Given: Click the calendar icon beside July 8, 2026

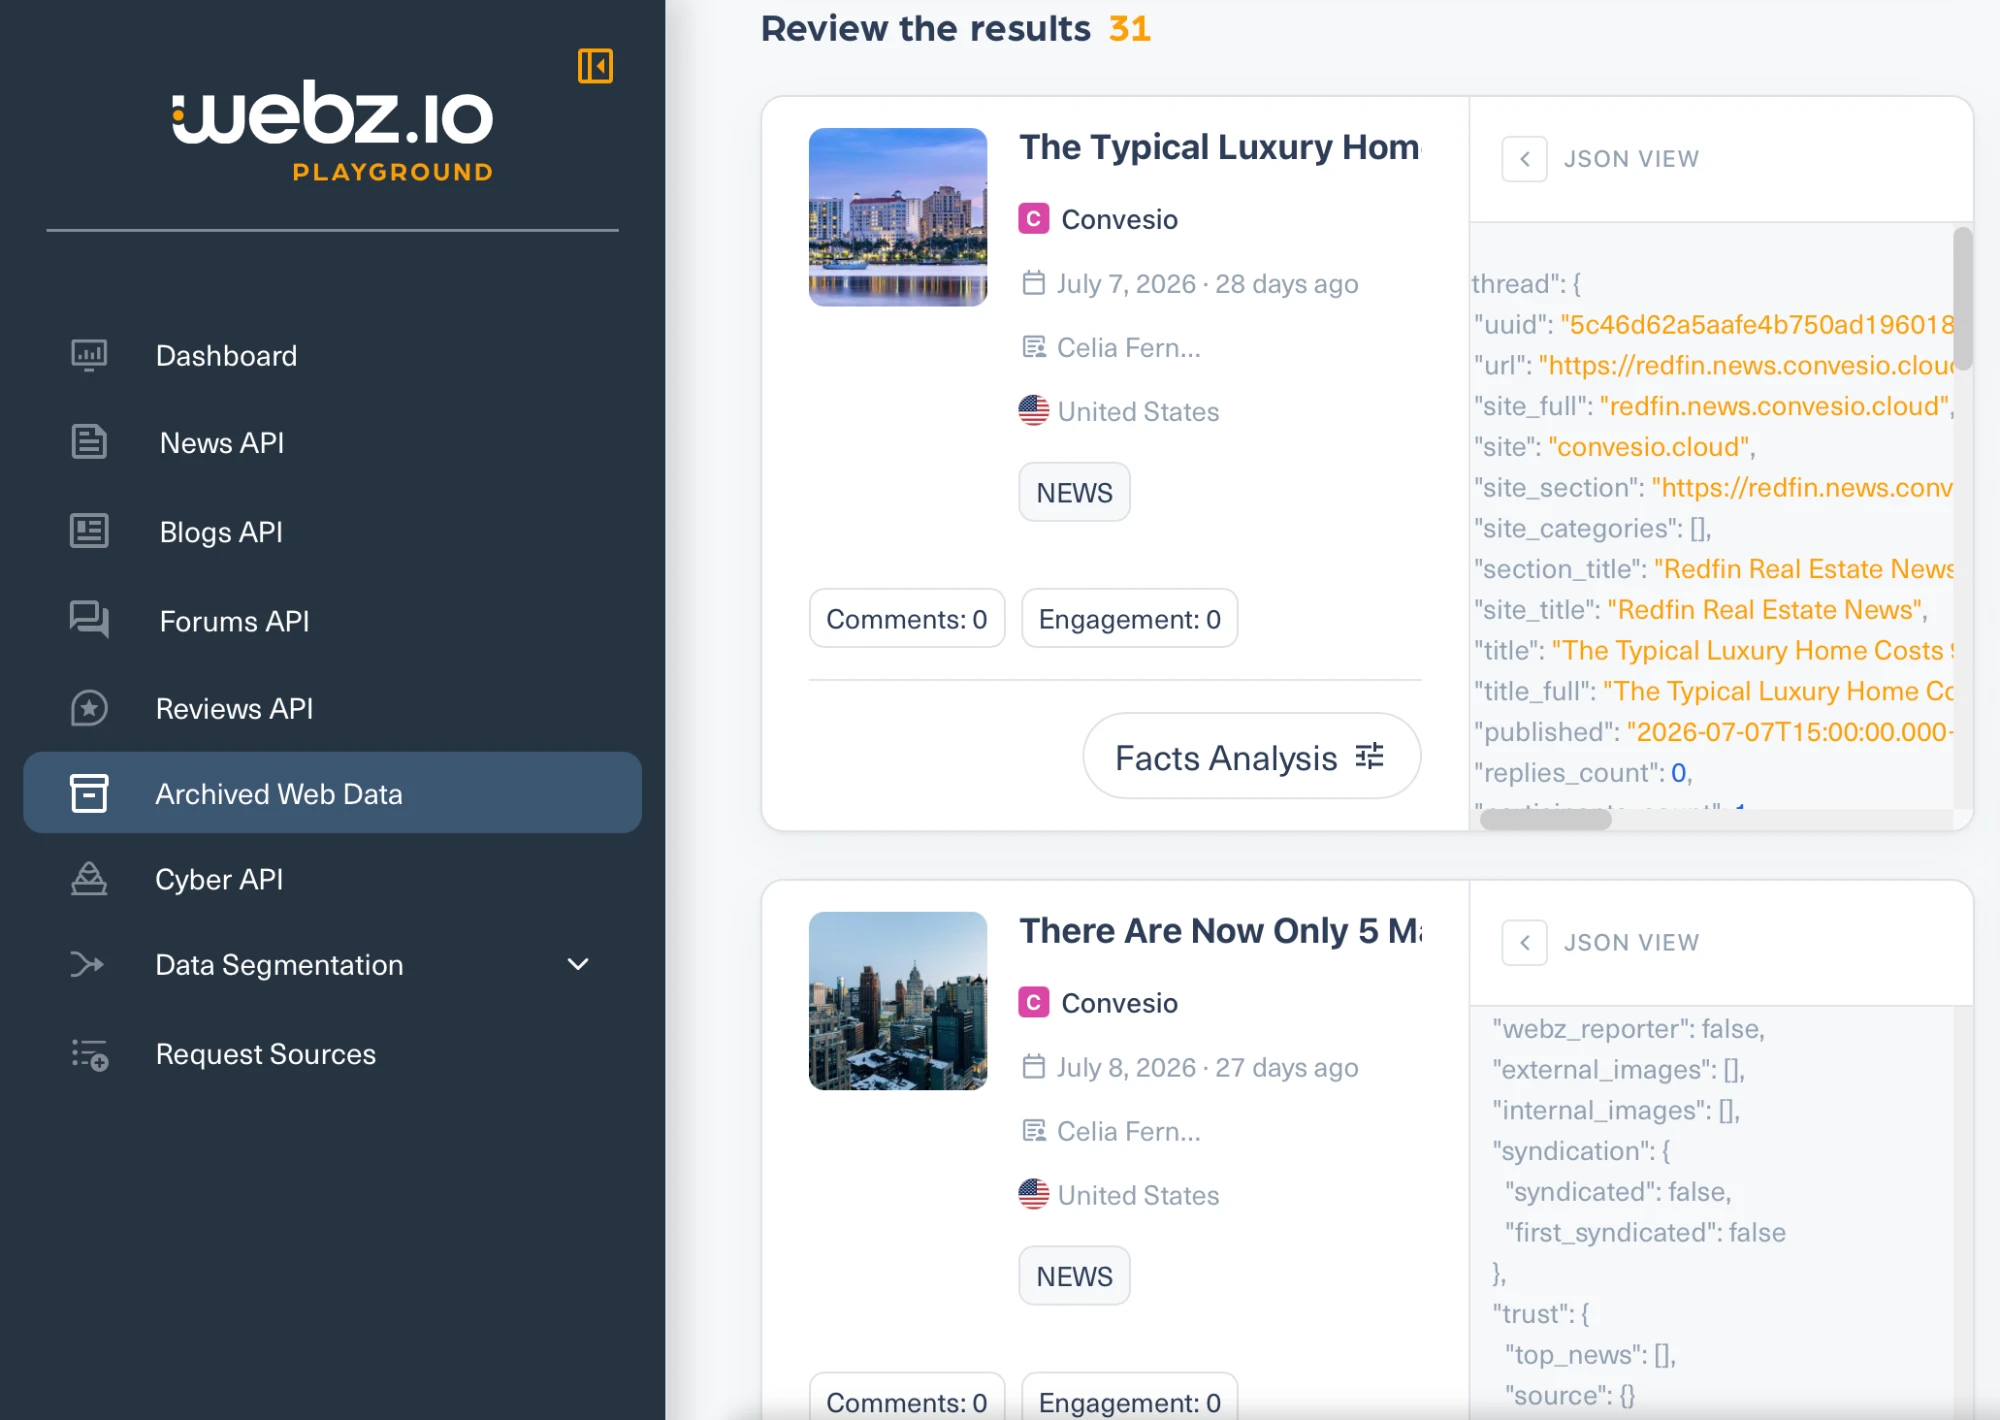Looking at the screenshot, I should [1034, 1067].
